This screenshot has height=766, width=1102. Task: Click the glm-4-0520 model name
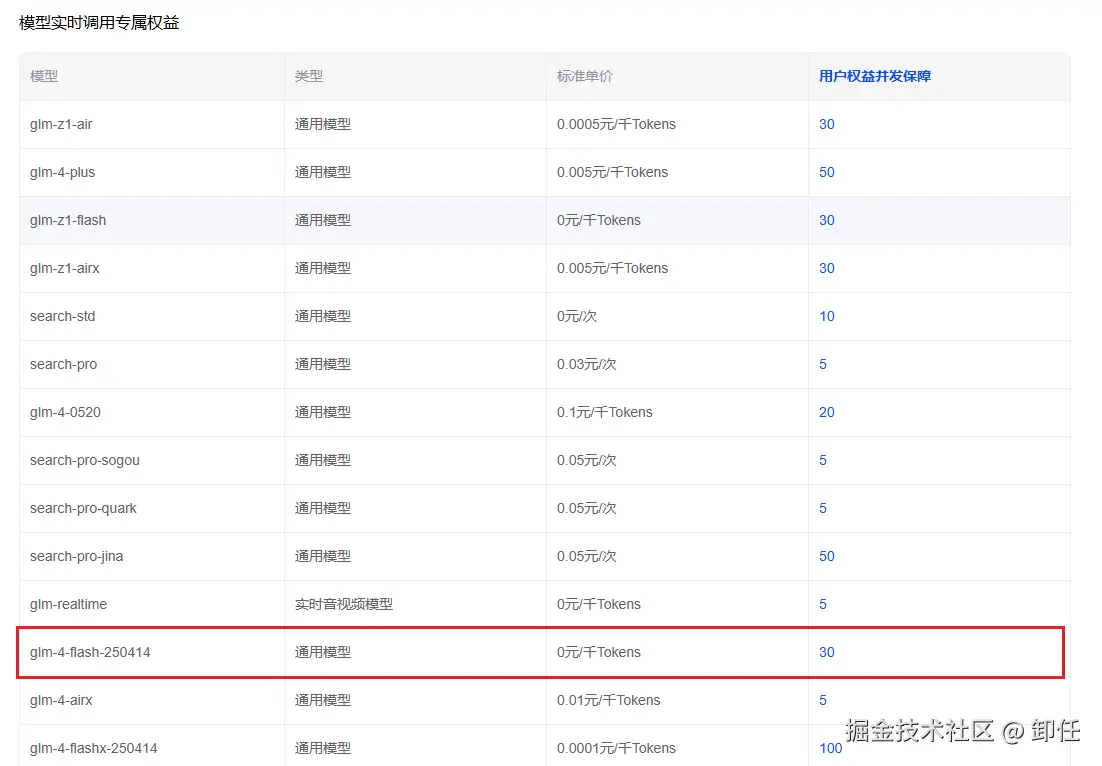65,413
